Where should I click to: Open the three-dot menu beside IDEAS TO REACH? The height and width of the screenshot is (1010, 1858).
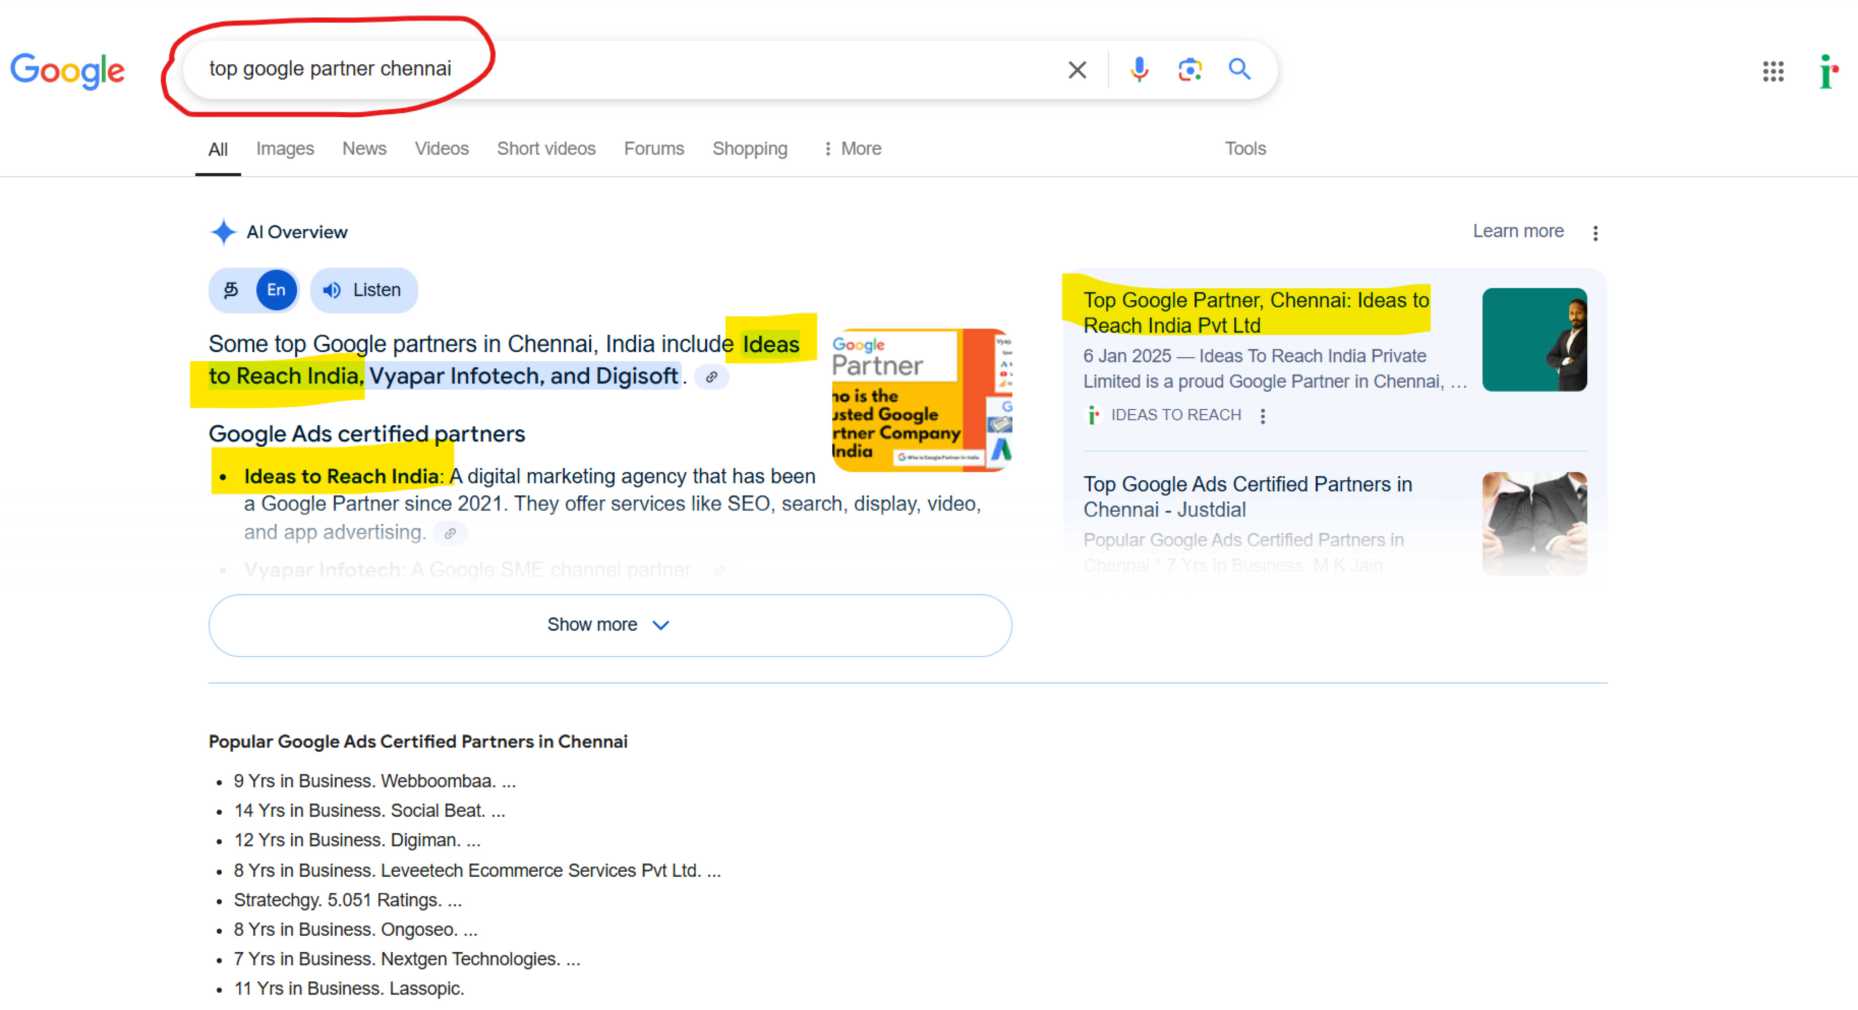[x=1263, y=415]
